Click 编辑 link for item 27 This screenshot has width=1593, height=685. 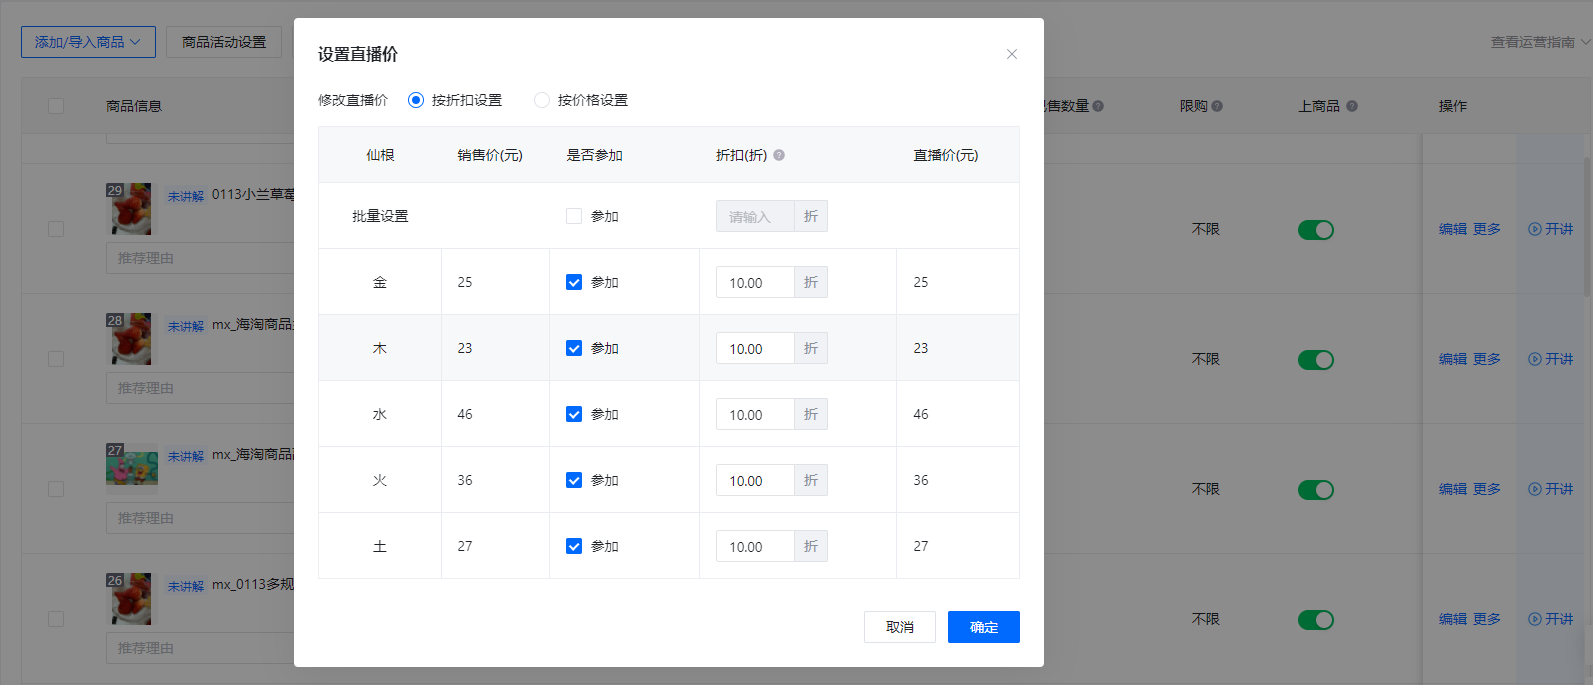tap(1453, 489)
